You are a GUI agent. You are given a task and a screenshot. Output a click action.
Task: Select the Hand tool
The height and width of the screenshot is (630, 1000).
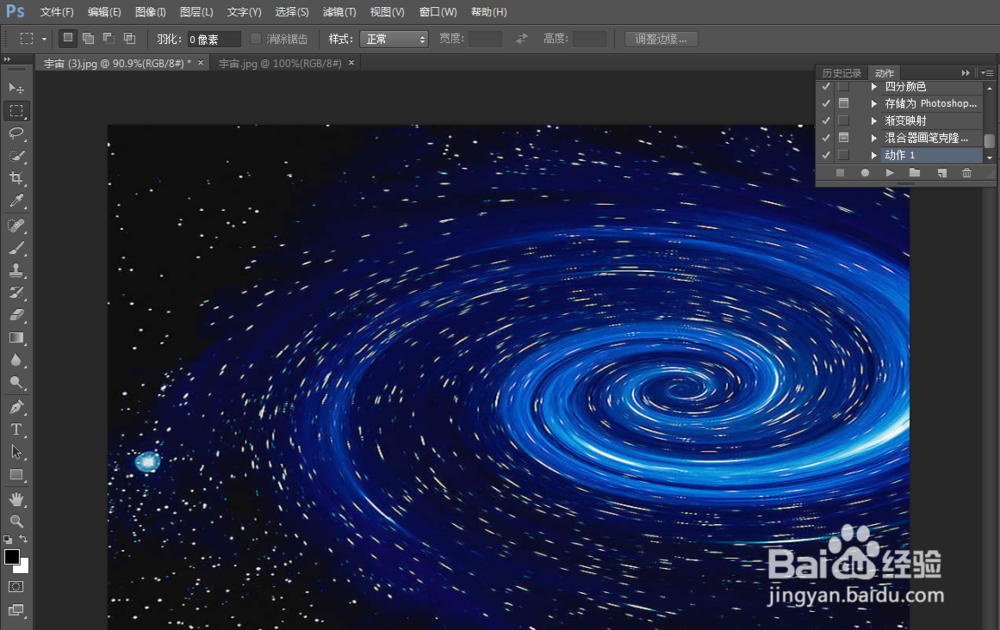point(16,499)
